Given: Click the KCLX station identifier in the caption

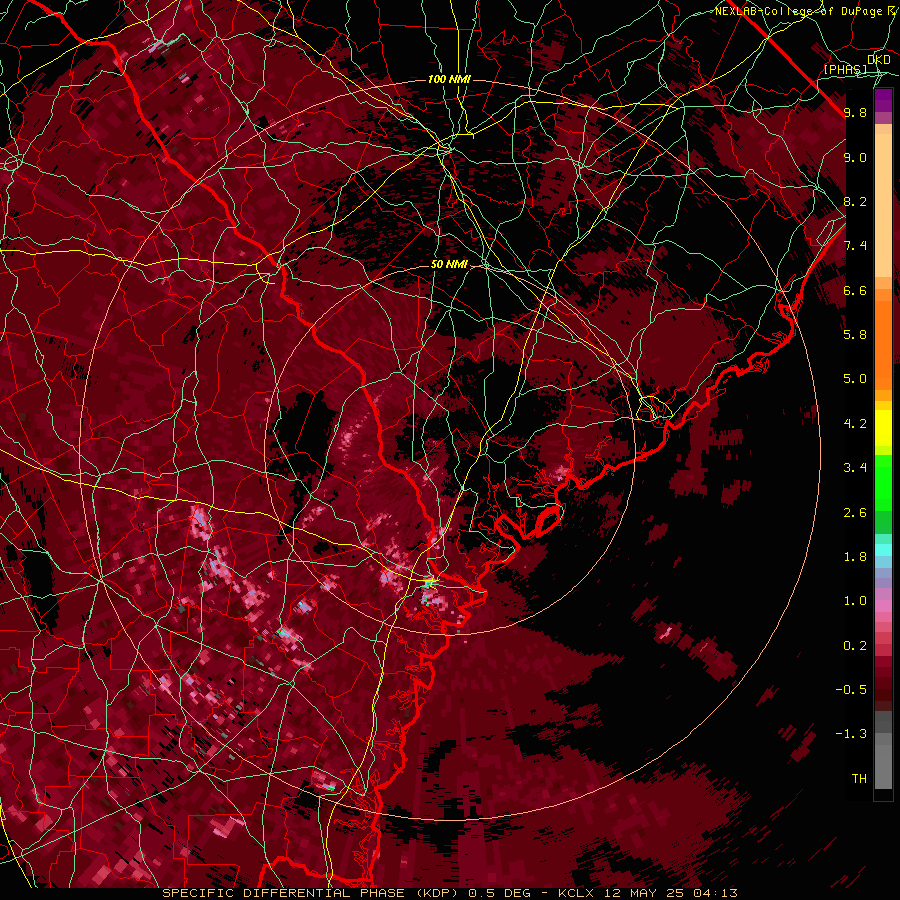Looking at the screenshot, I should pos(577,893).
